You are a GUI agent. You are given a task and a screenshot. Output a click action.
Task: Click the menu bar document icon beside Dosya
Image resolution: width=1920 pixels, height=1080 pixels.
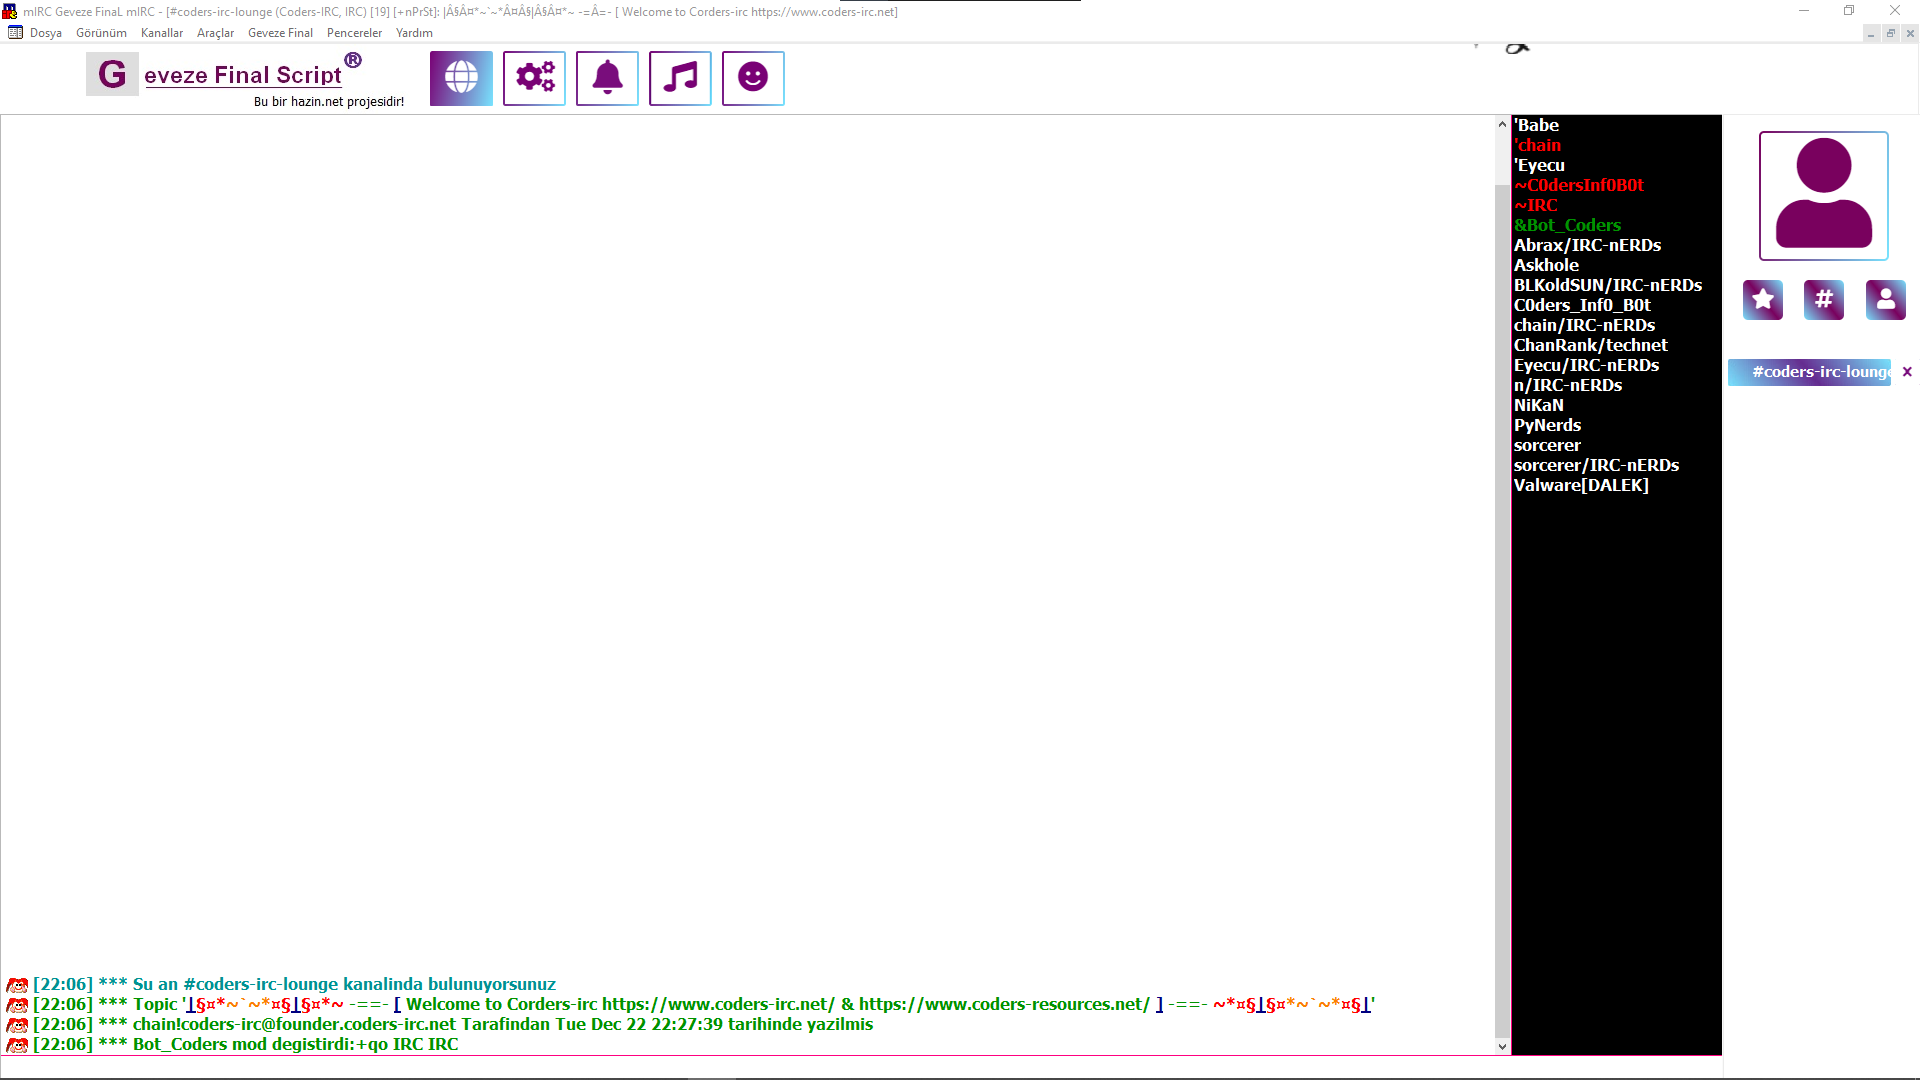[x=15, y=33]
